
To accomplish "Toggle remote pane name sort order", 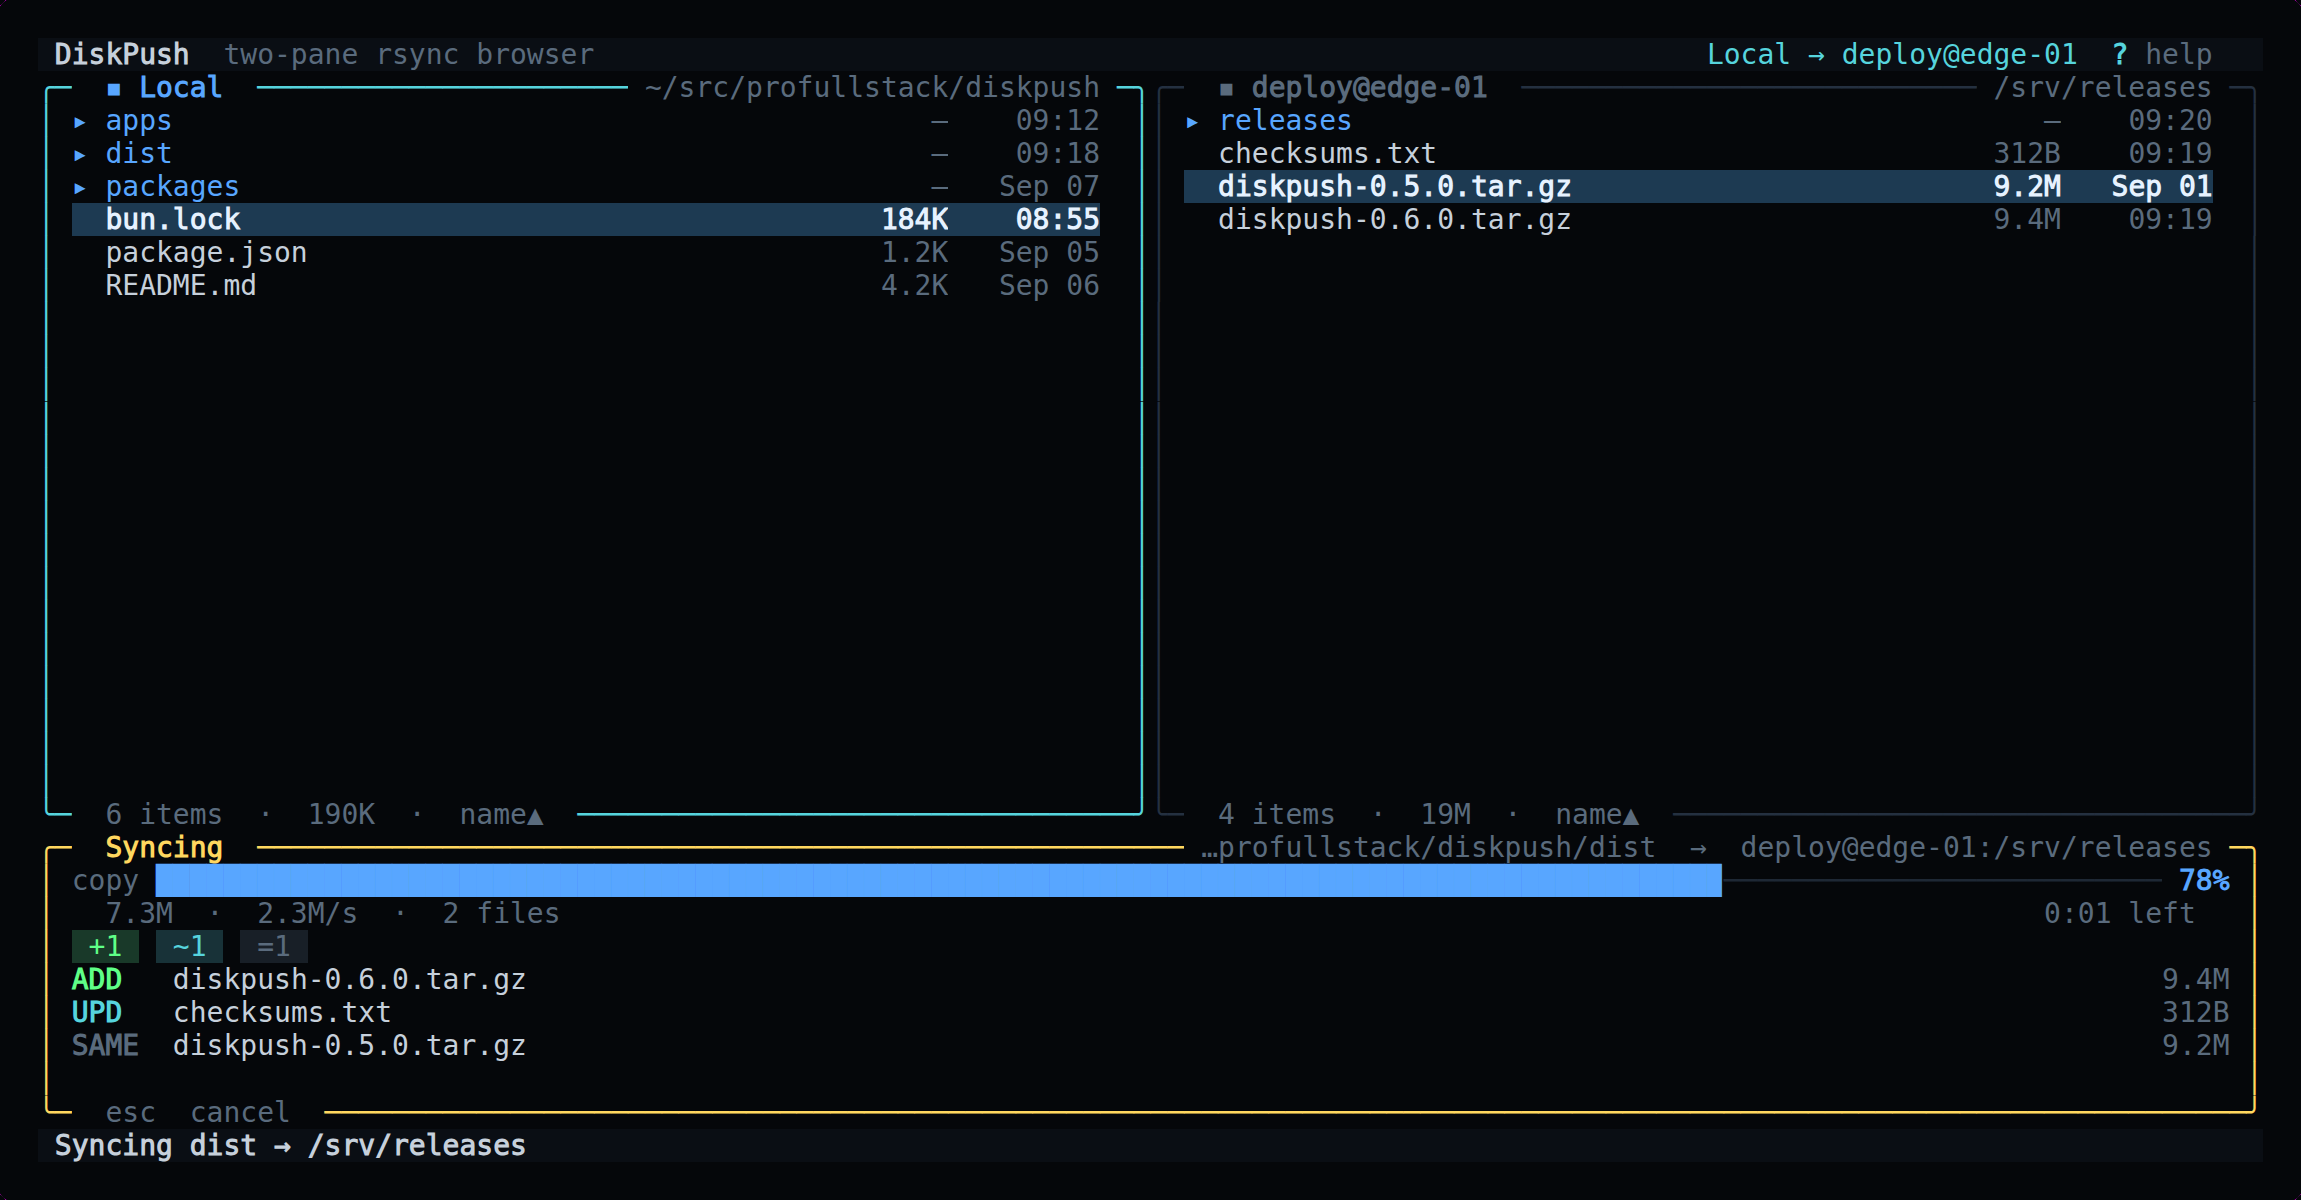I will [x=1597, y=815].
